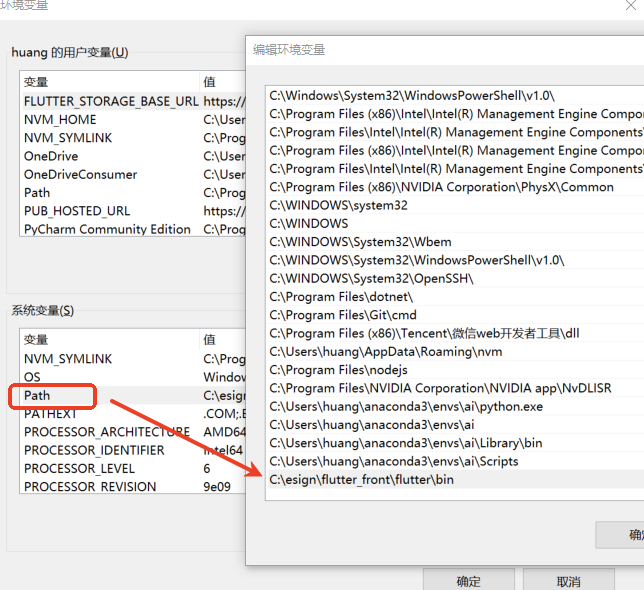Select C:\WINDOWS\system32 path entry
644x590 pixels.
click(x=455, y=205)
